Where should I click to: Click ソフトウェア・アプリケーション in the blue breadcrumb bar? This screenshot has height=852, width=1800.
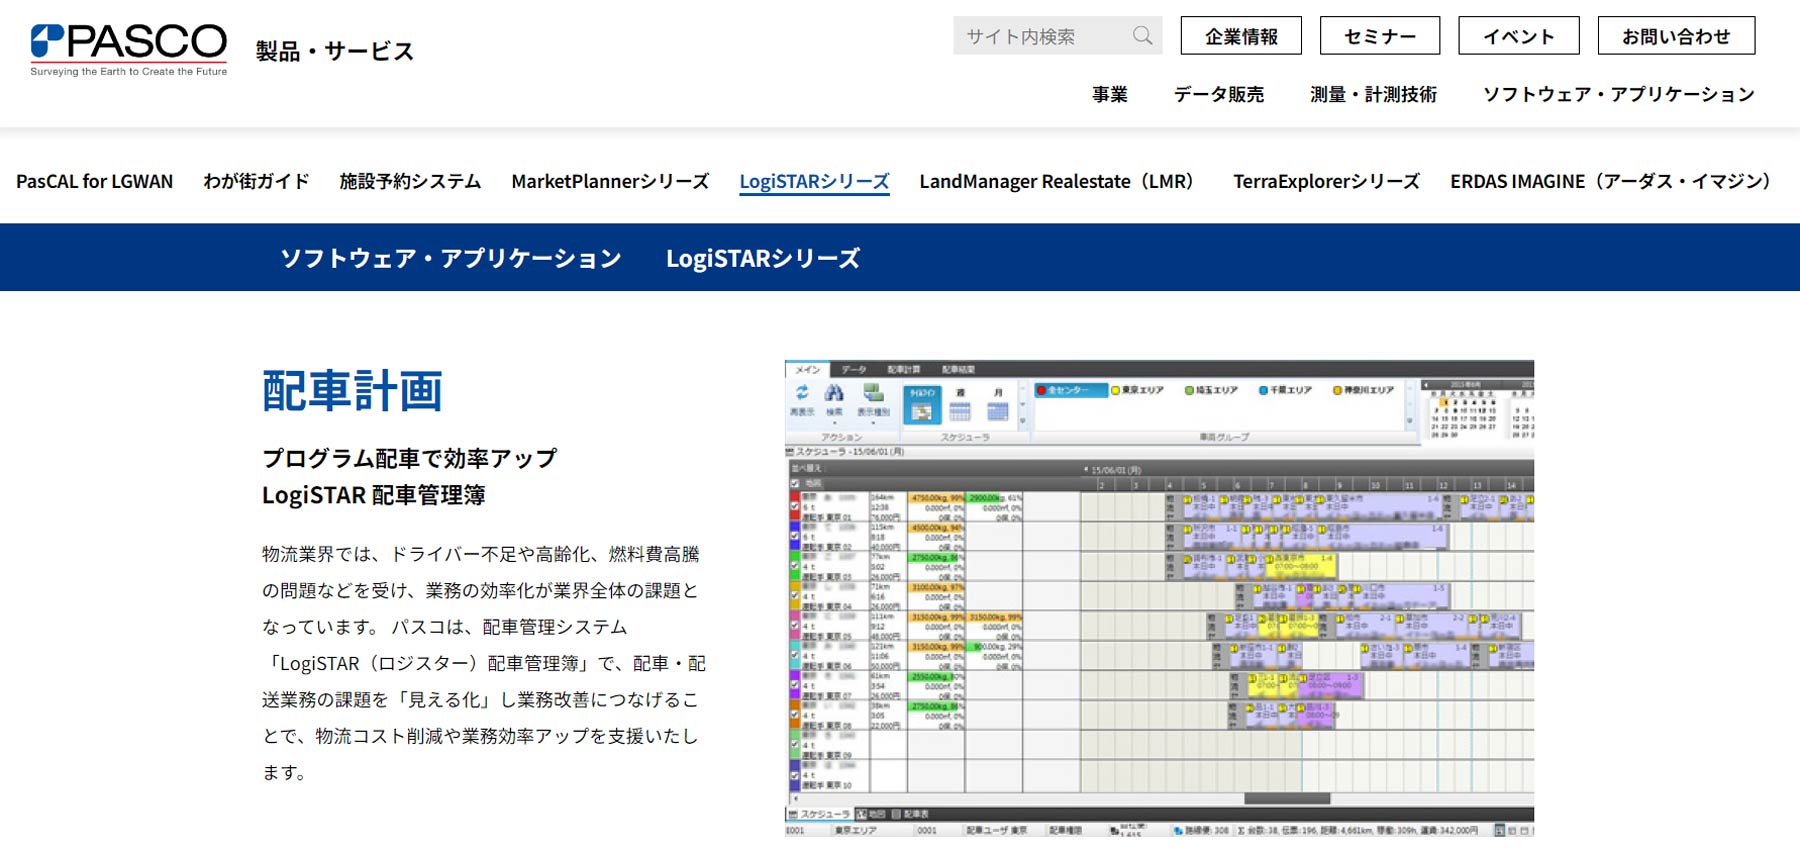click(451, 258)
